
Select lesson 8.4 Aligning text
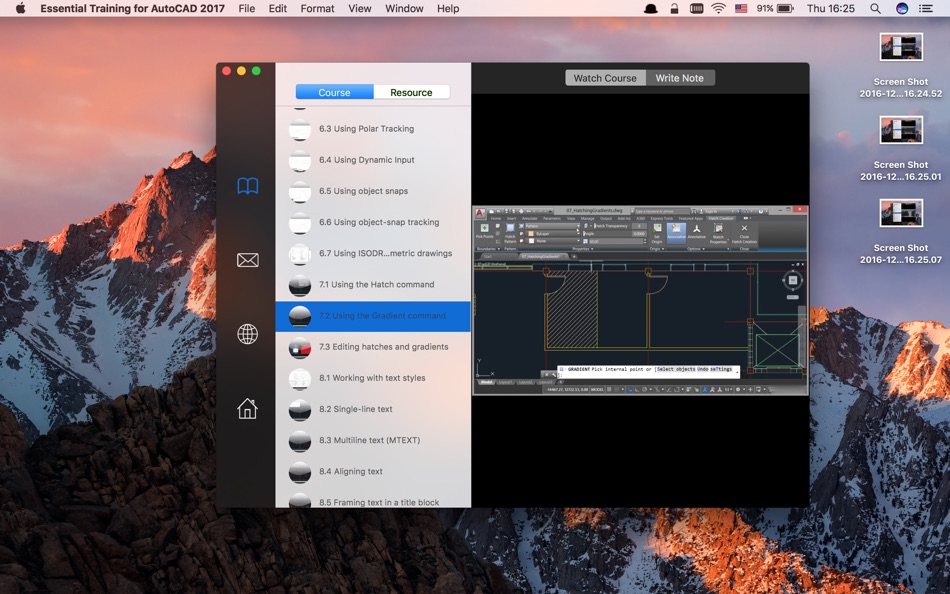(373, 472)
